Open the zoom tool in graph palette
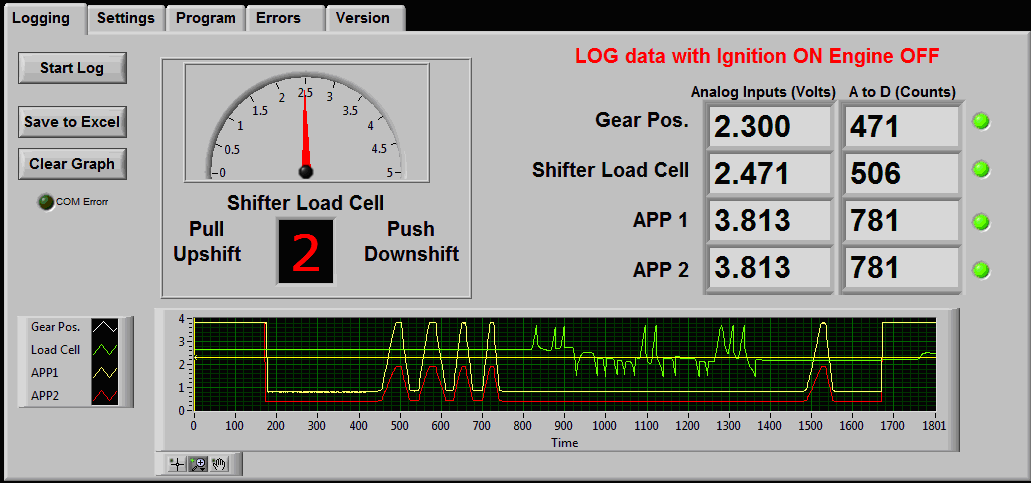 click(x=198, y=464)
